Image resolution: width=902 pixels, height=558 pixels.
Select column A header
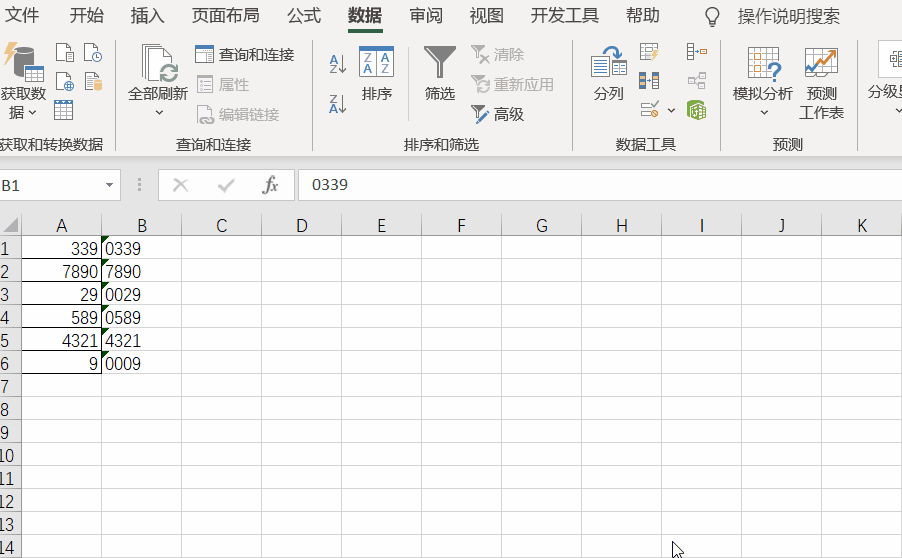coord(62,226)
